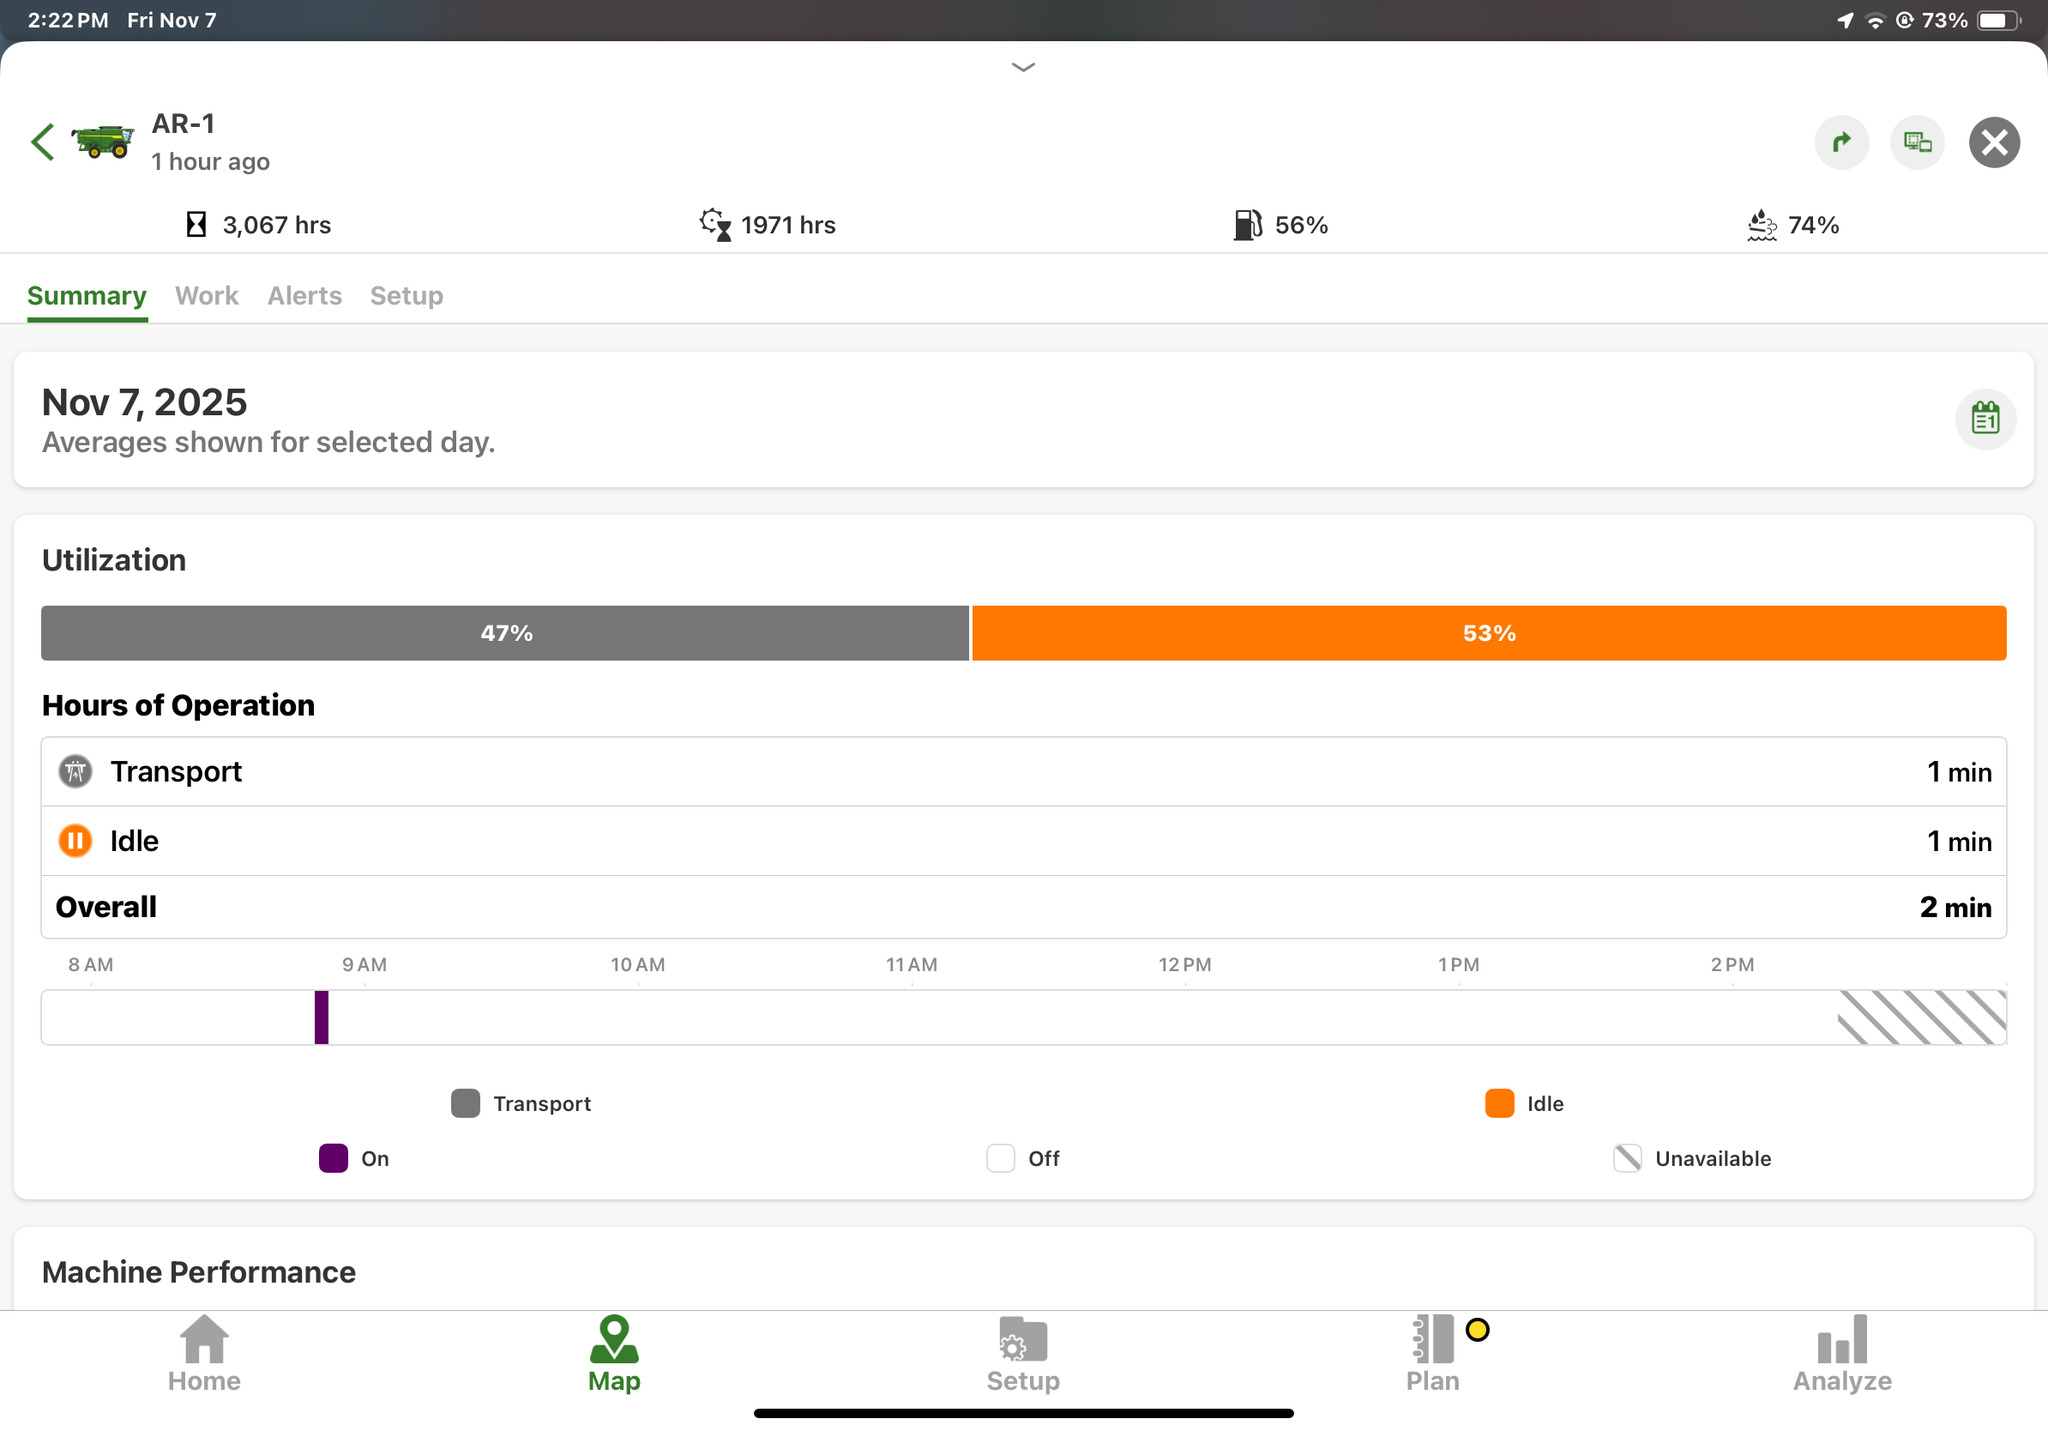Switch to the Alerts tab
The height and width of the screenshot is (1431, 2048).
pos(304,296)
